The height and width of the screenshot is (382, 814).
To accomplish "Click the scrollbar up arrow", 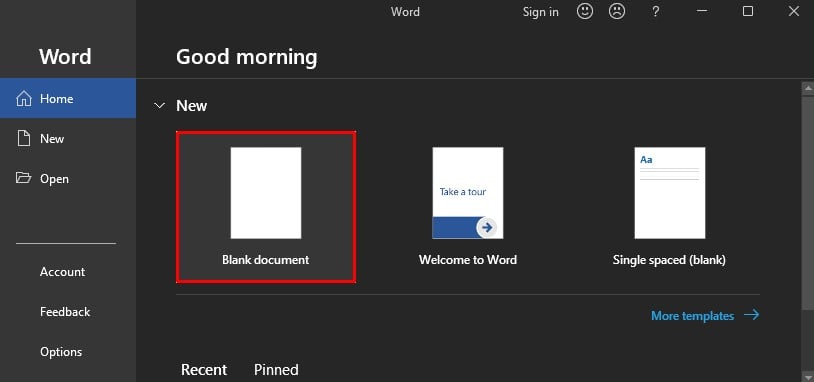I will (x=808, y=89).
